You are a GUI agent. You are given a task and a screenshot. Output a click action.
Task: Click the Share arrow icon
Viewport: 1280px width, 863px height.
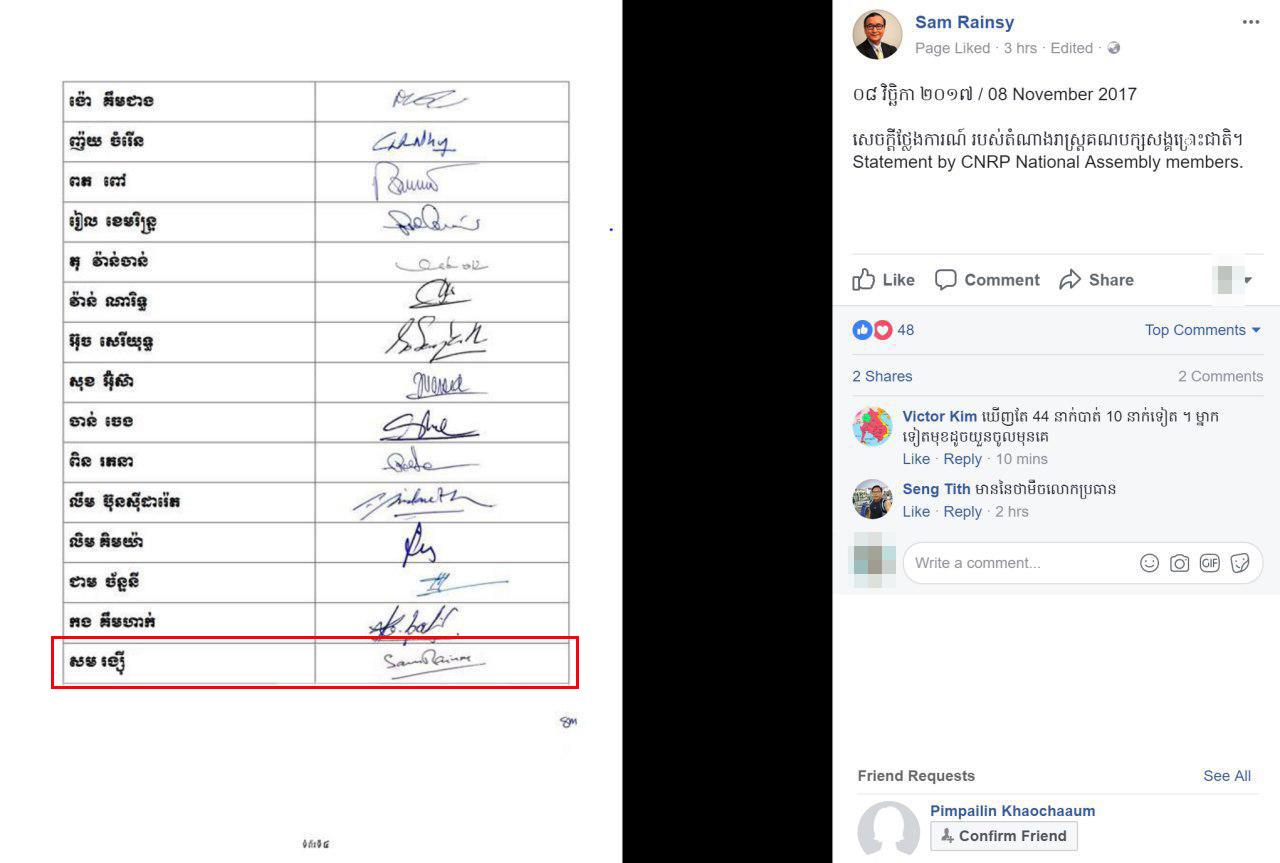1070,280
